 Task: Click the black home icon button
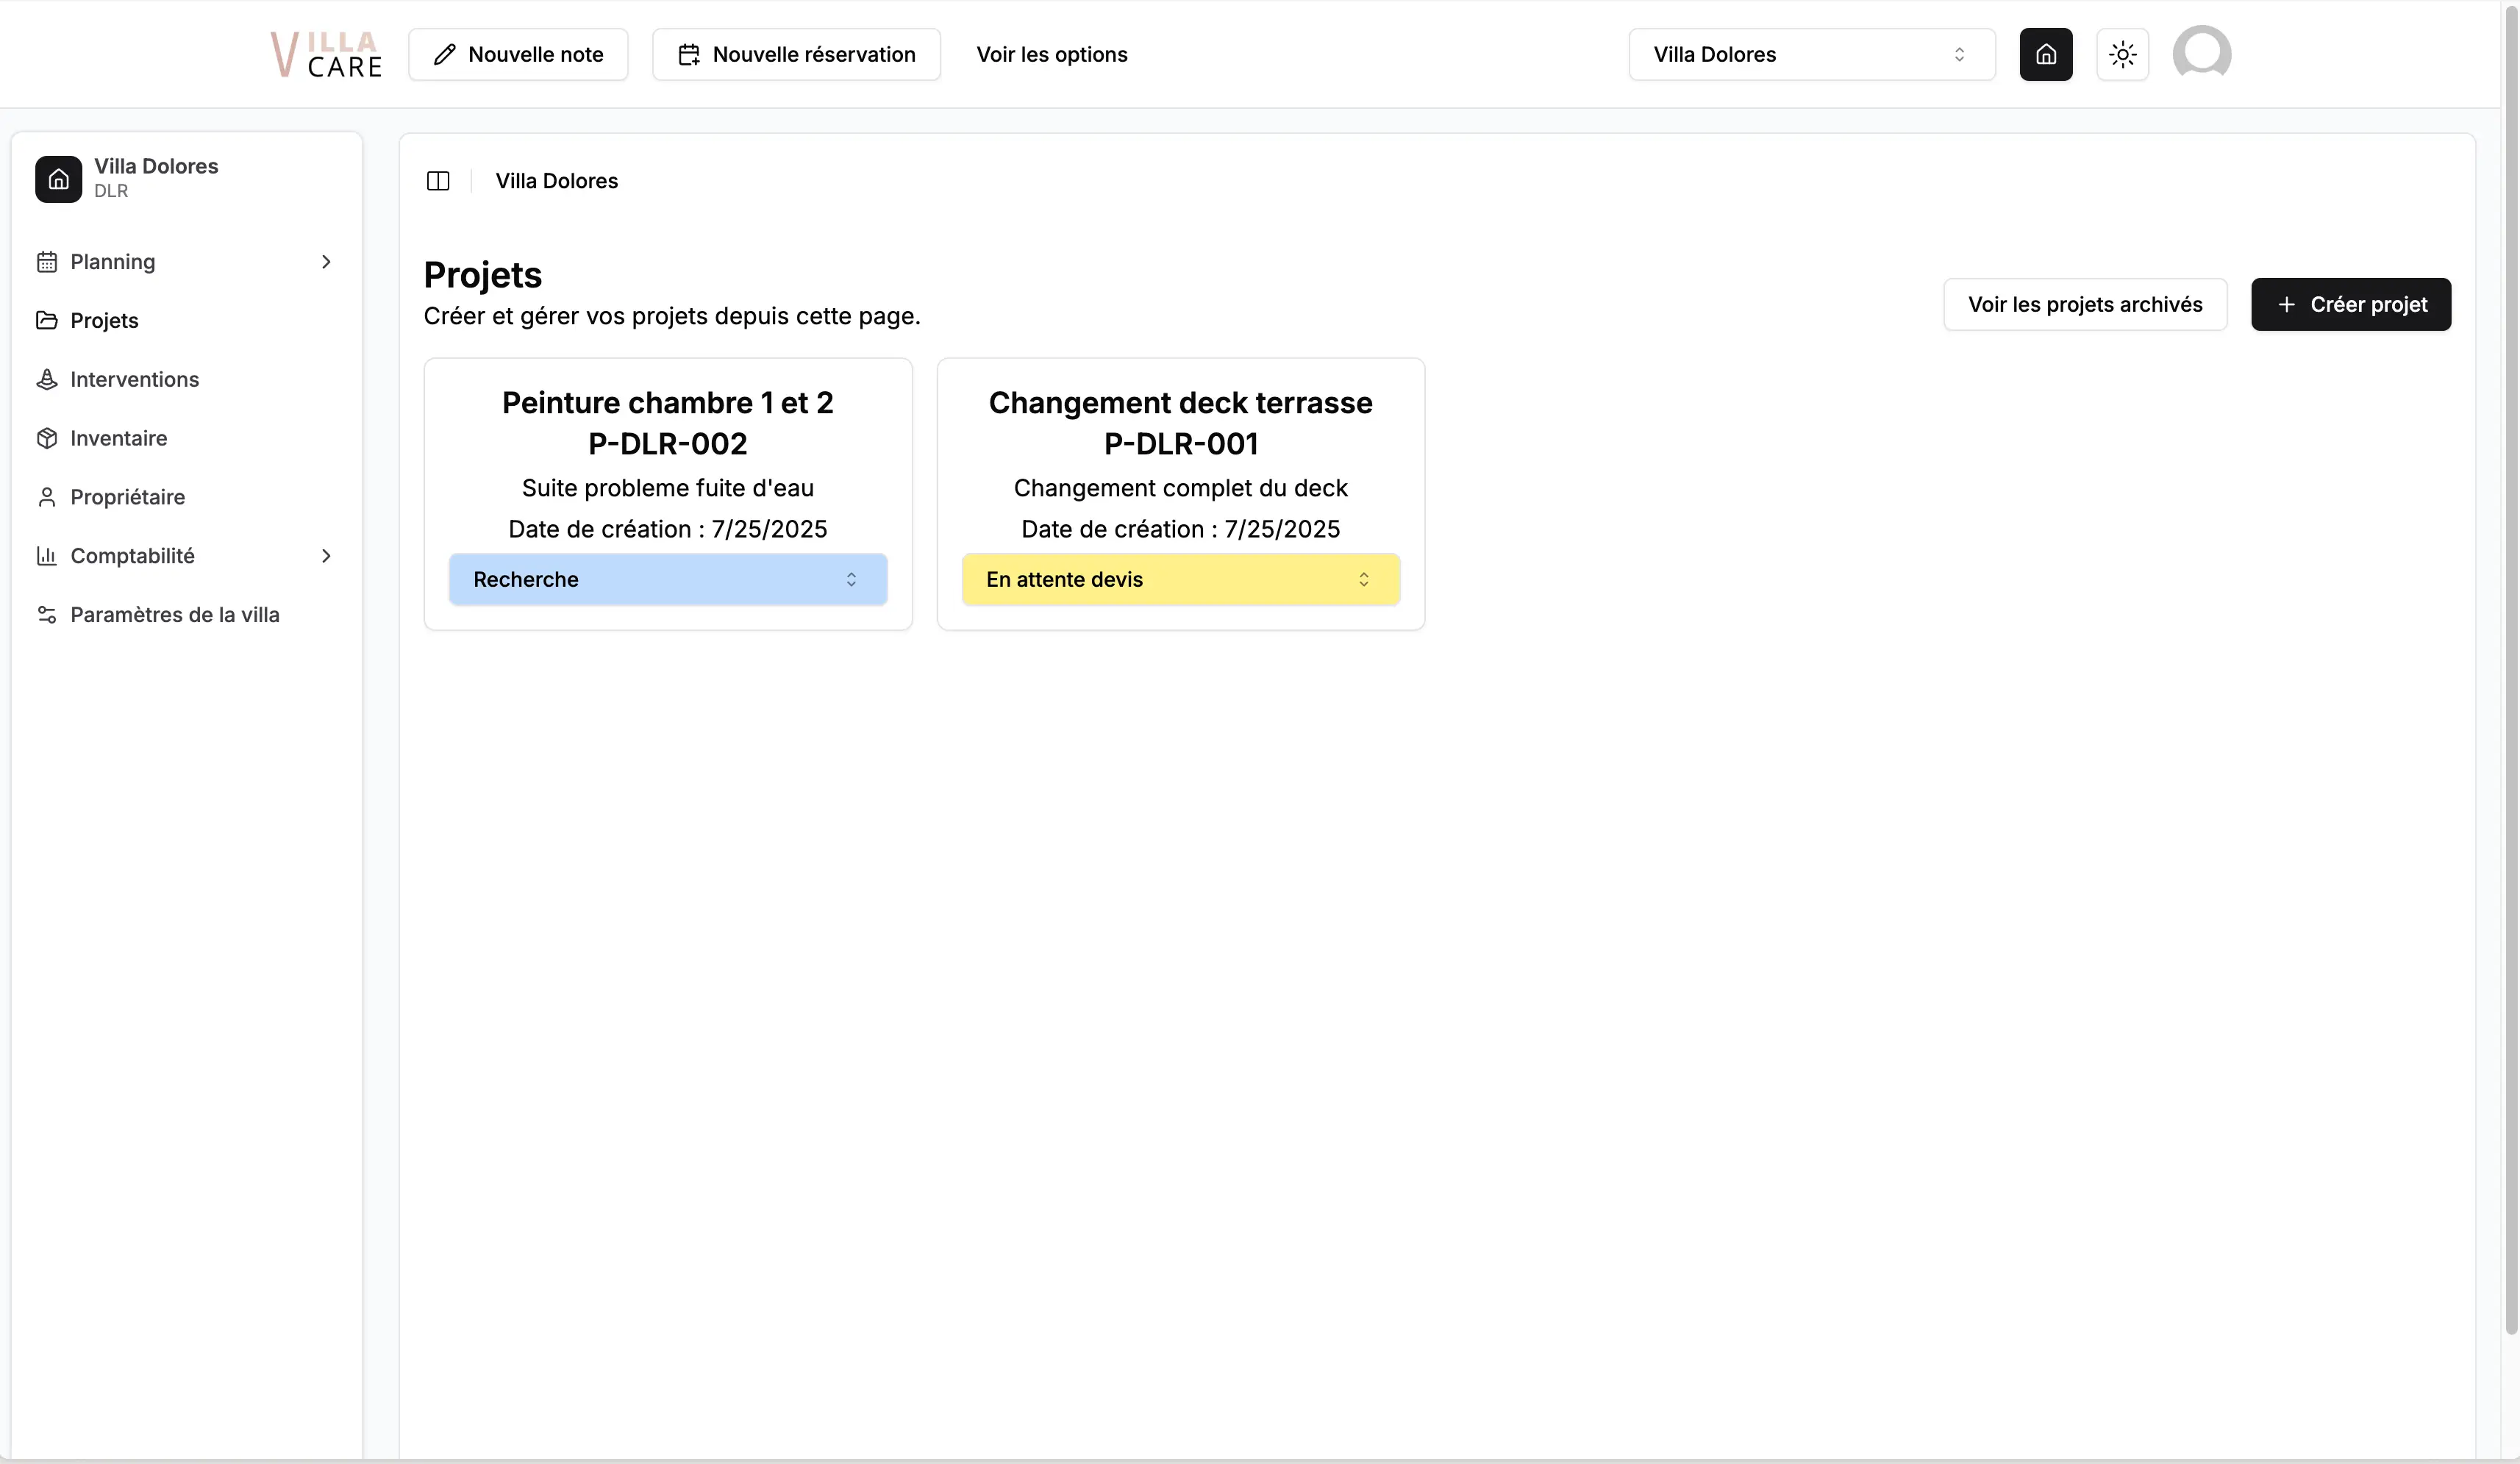click(x=2045, y=54)
